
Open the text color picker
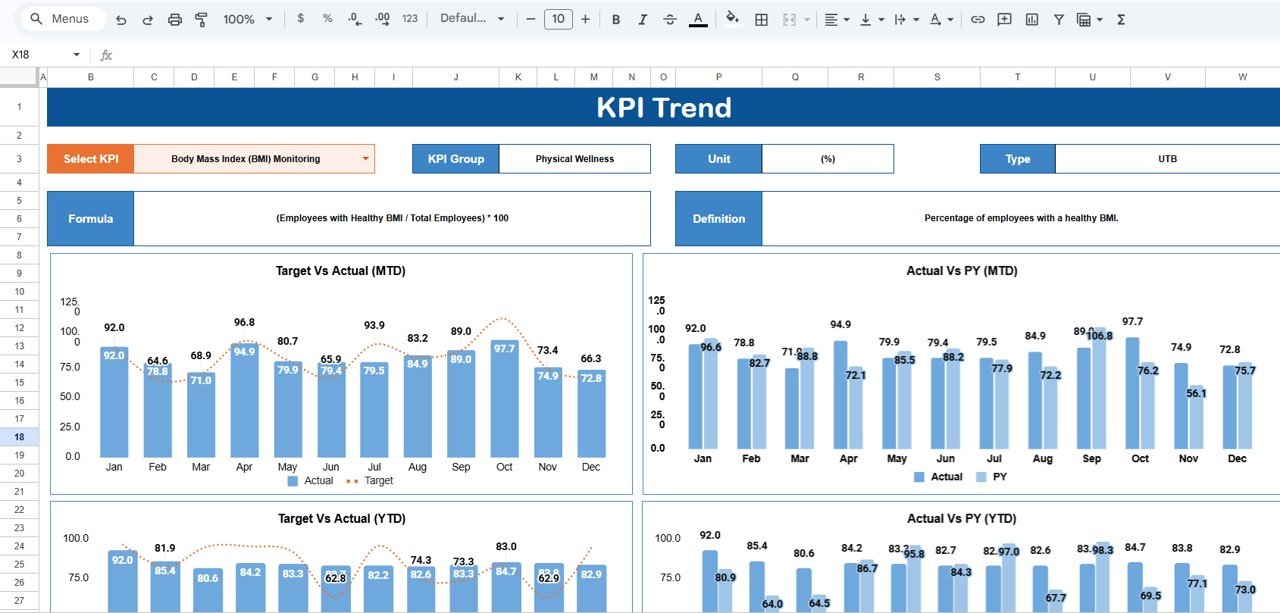tap(697, 18)
